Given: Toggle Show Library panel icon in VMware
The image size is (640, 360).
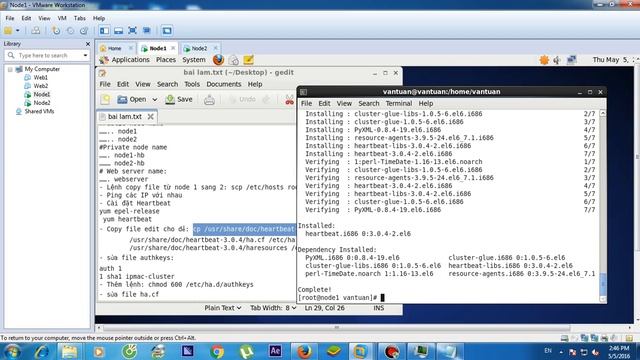Looking at the screenshot, I should [104, 31].
